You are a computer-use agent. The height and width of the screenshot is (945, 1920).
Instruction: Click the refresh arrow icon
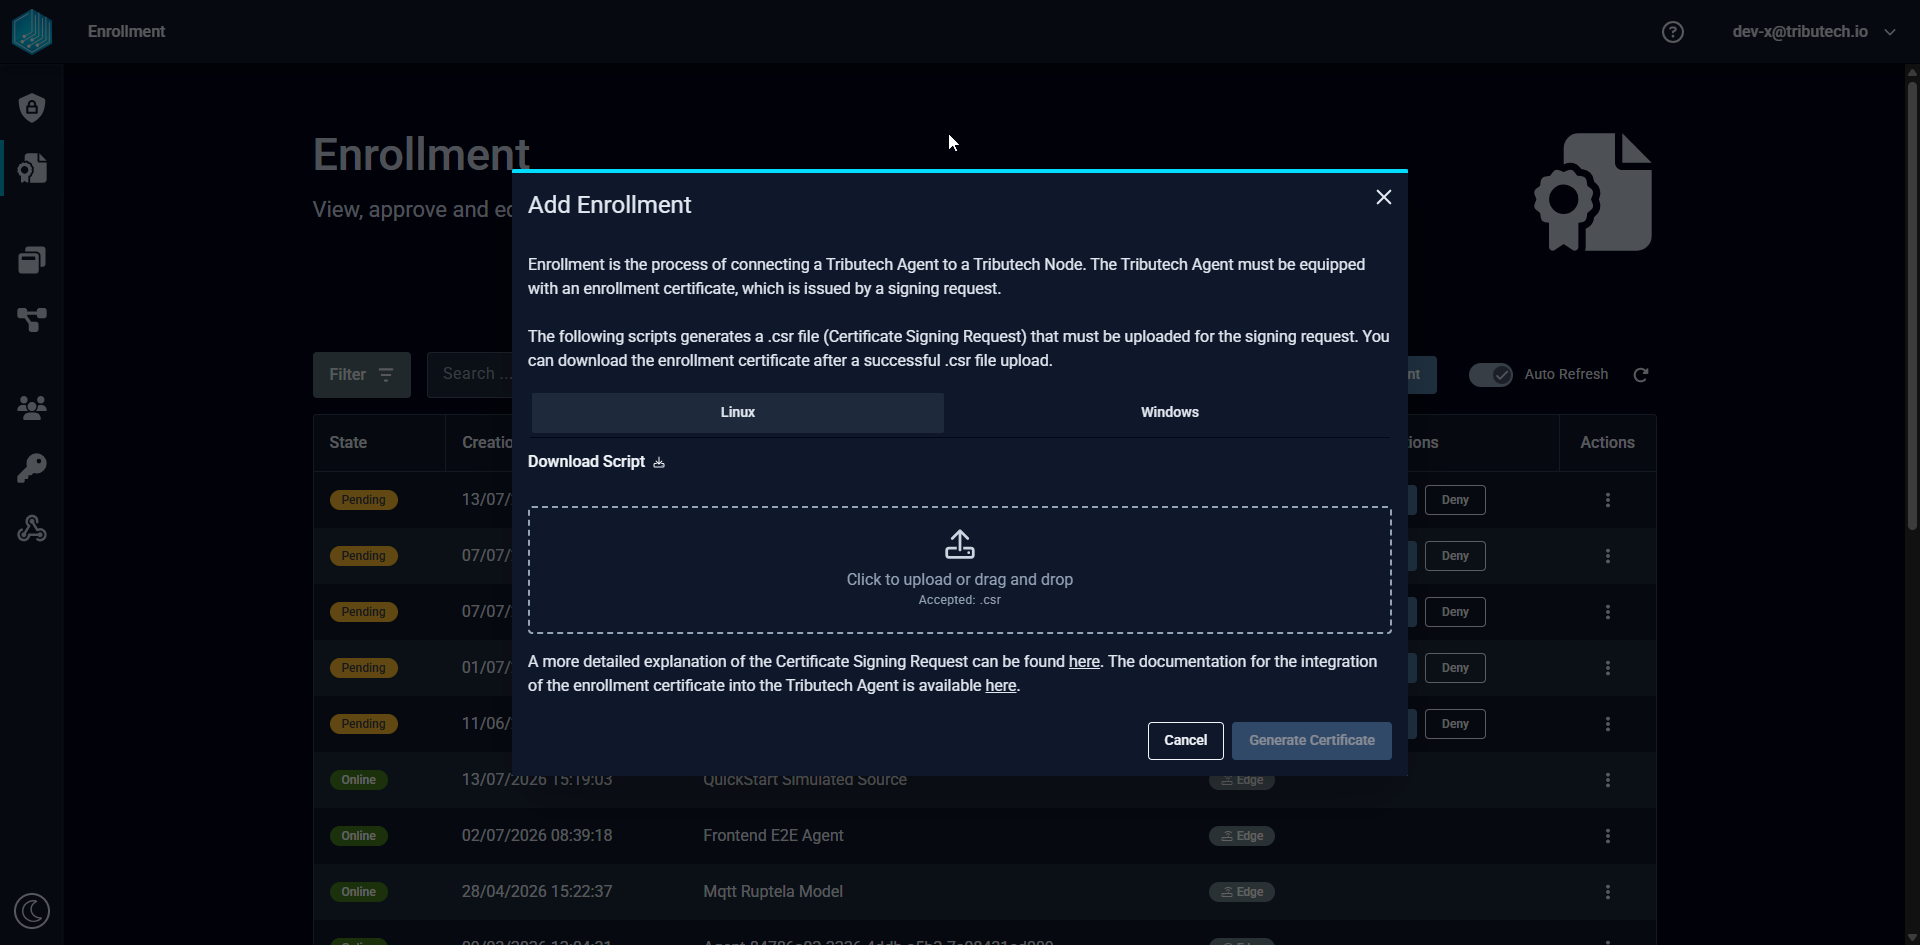[1641, 374]
